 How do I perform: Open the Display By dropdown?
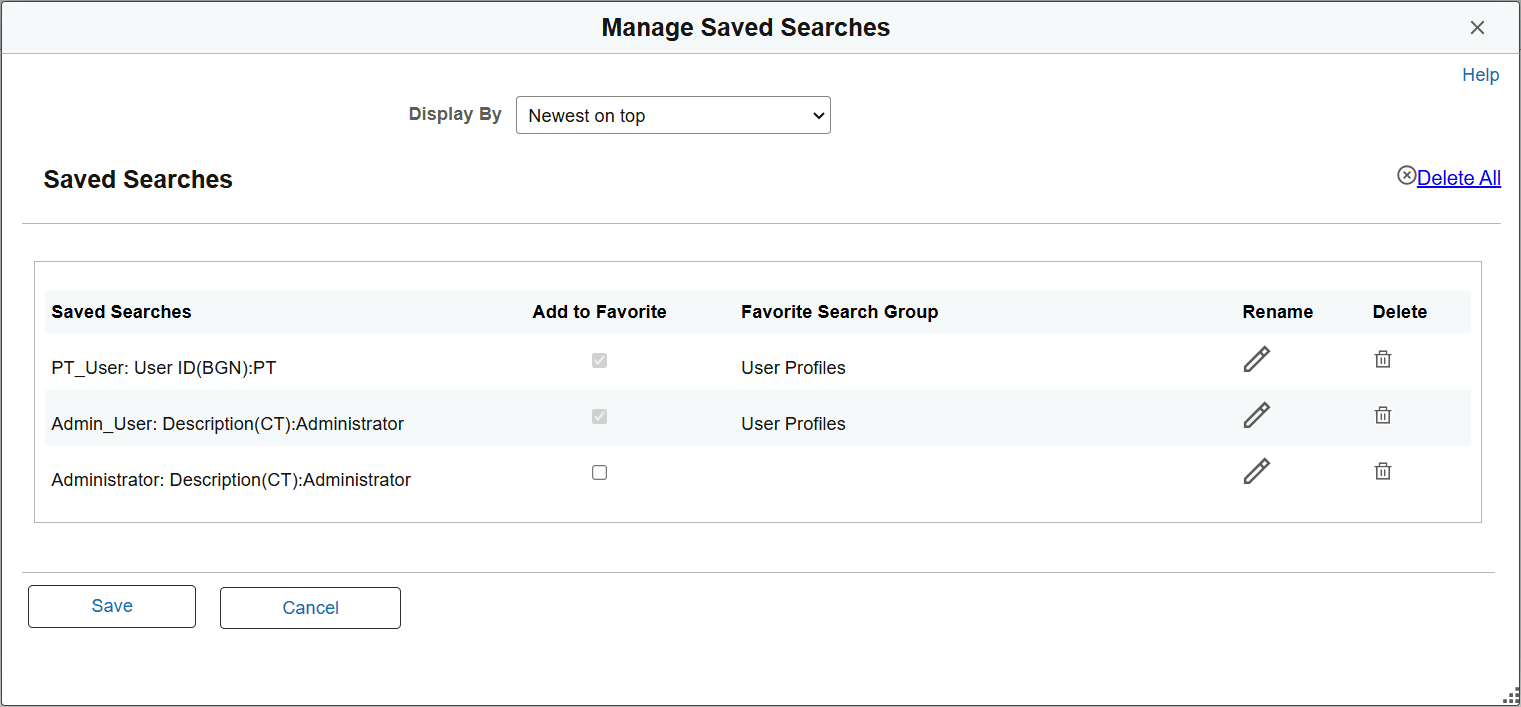pos(672,115)
